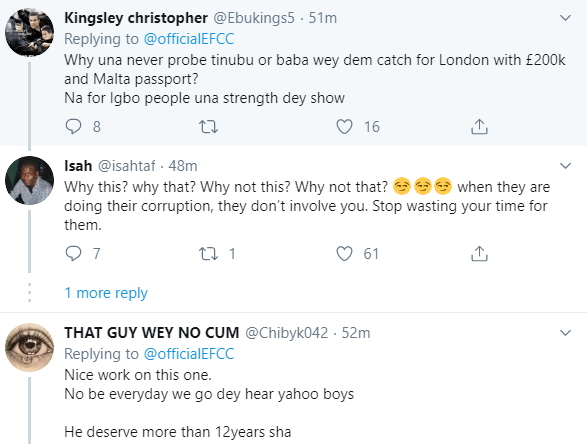This screenshot has width=587, height=444.
Task: View Isah's avatar picture
Action: [x=29, y=180]
